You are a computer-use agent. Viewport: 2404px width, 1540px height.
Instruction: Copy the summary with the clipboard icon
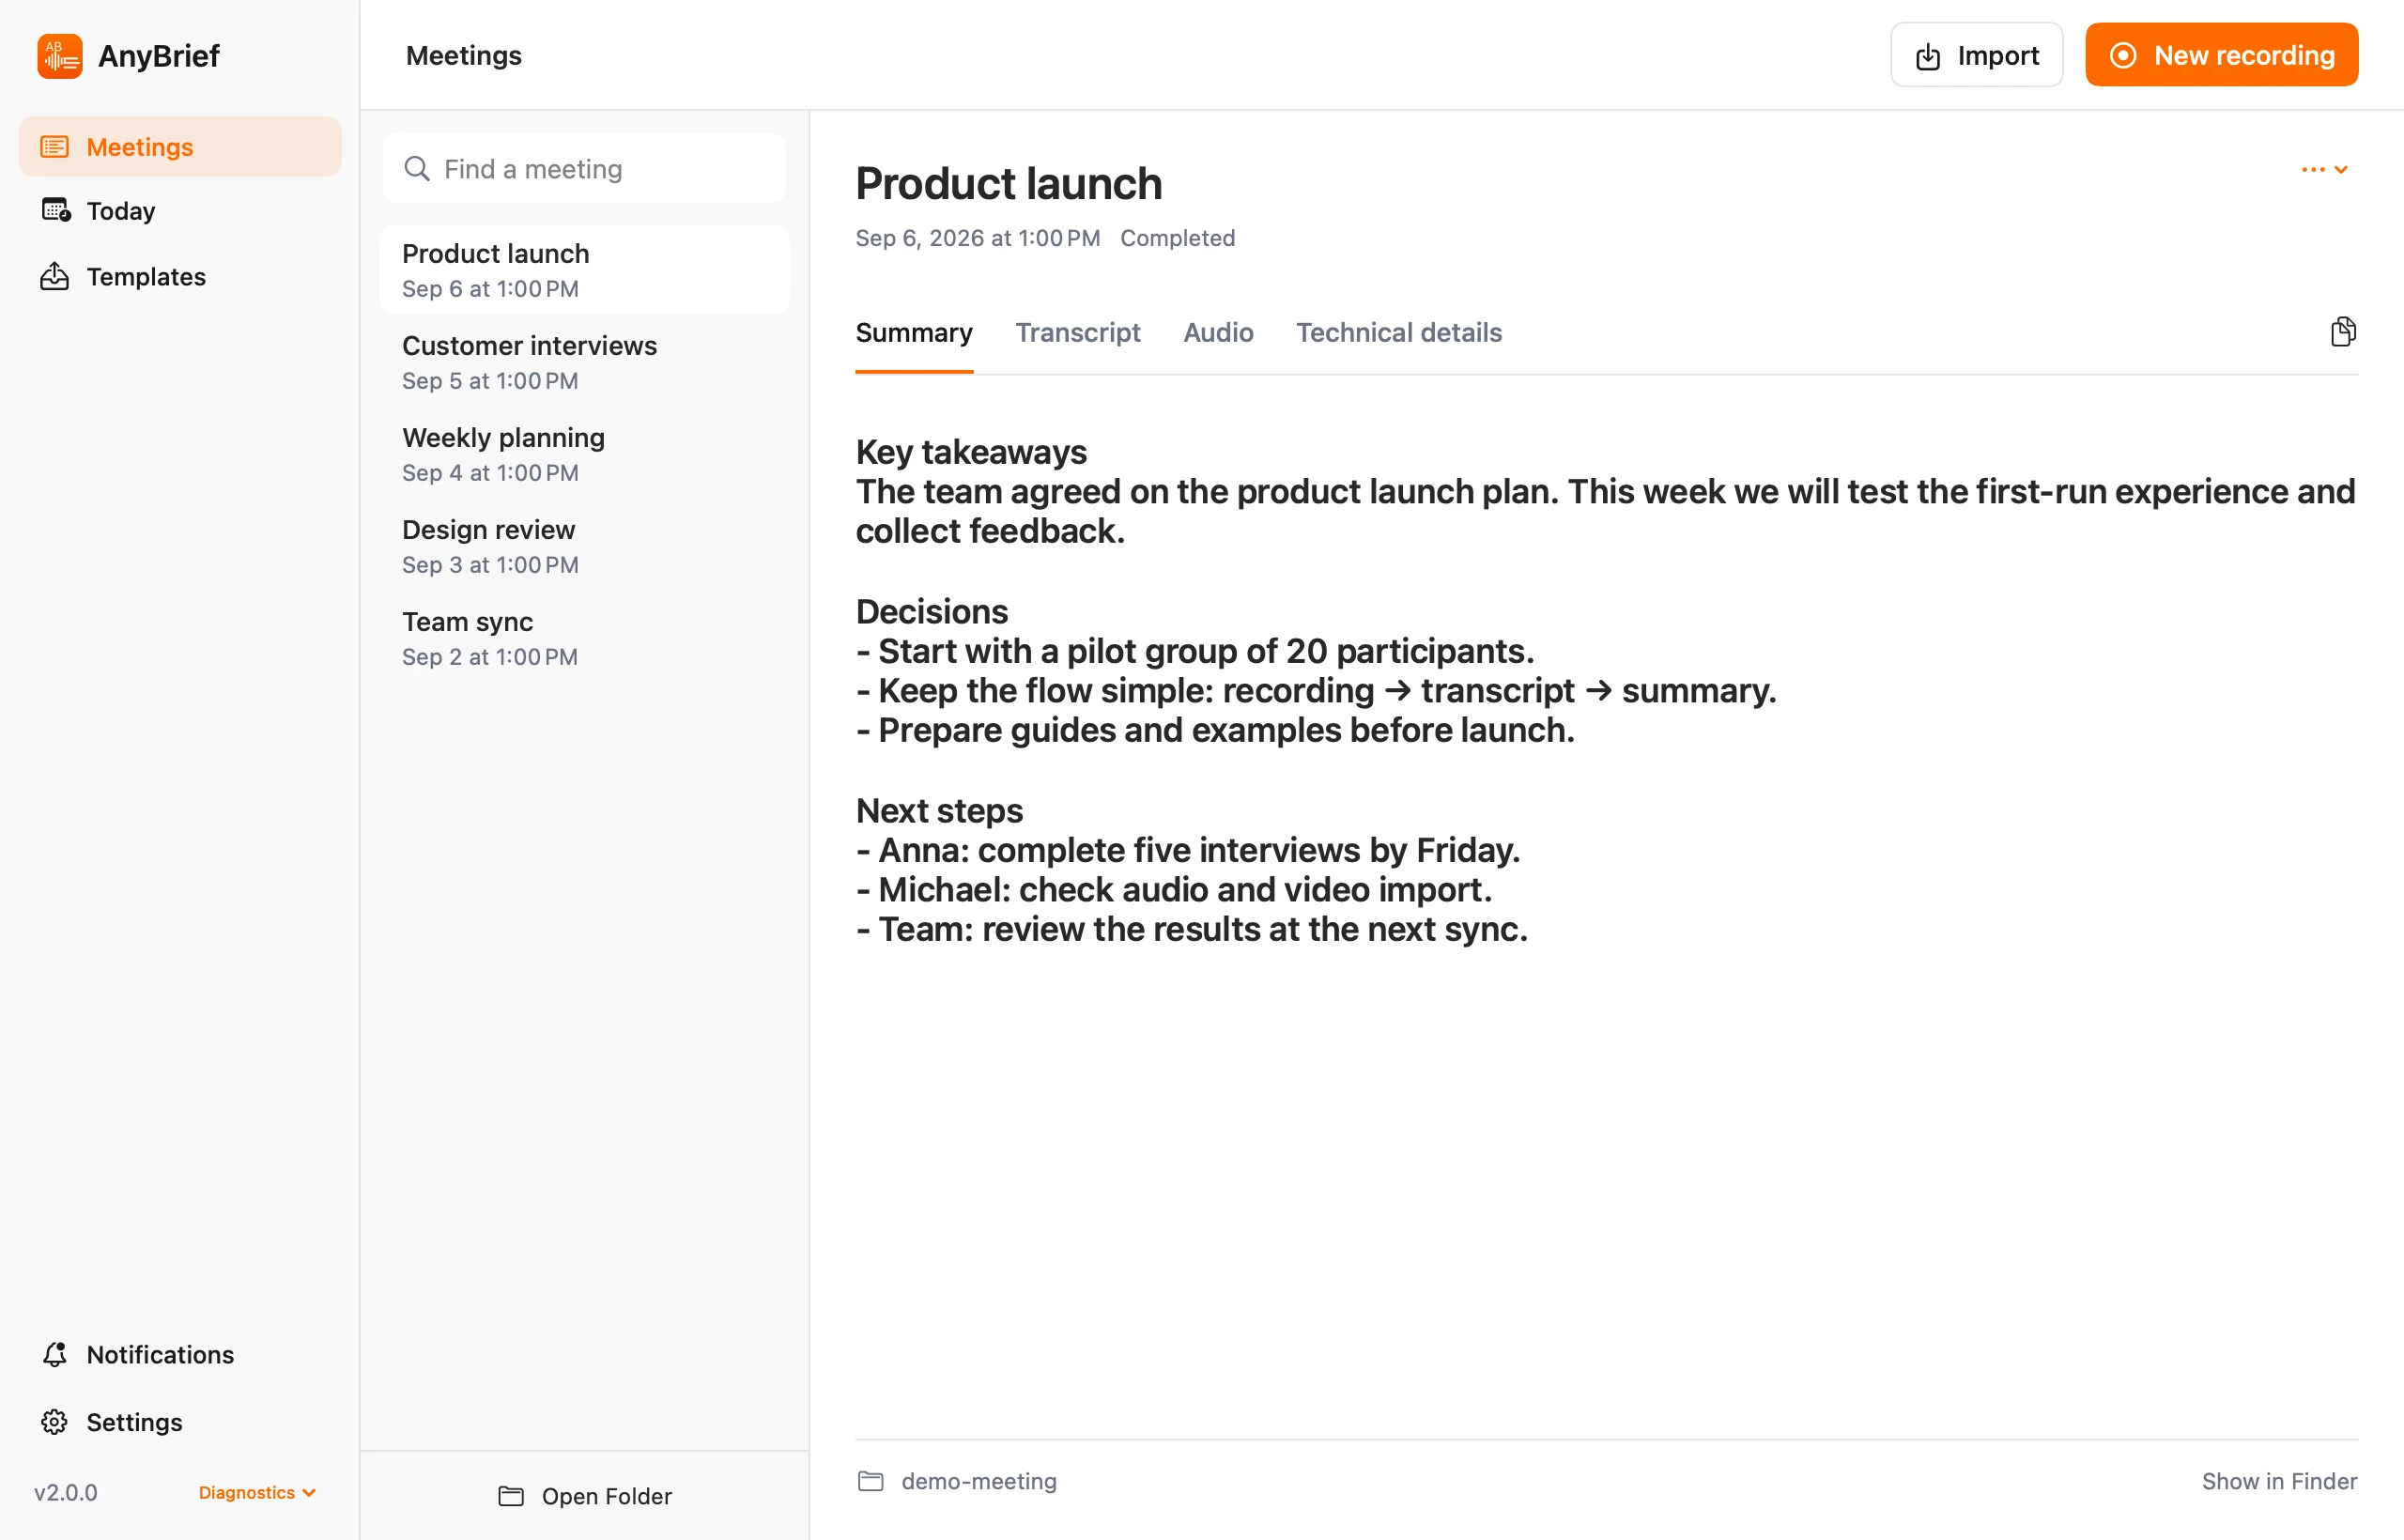pos(2343,332)
